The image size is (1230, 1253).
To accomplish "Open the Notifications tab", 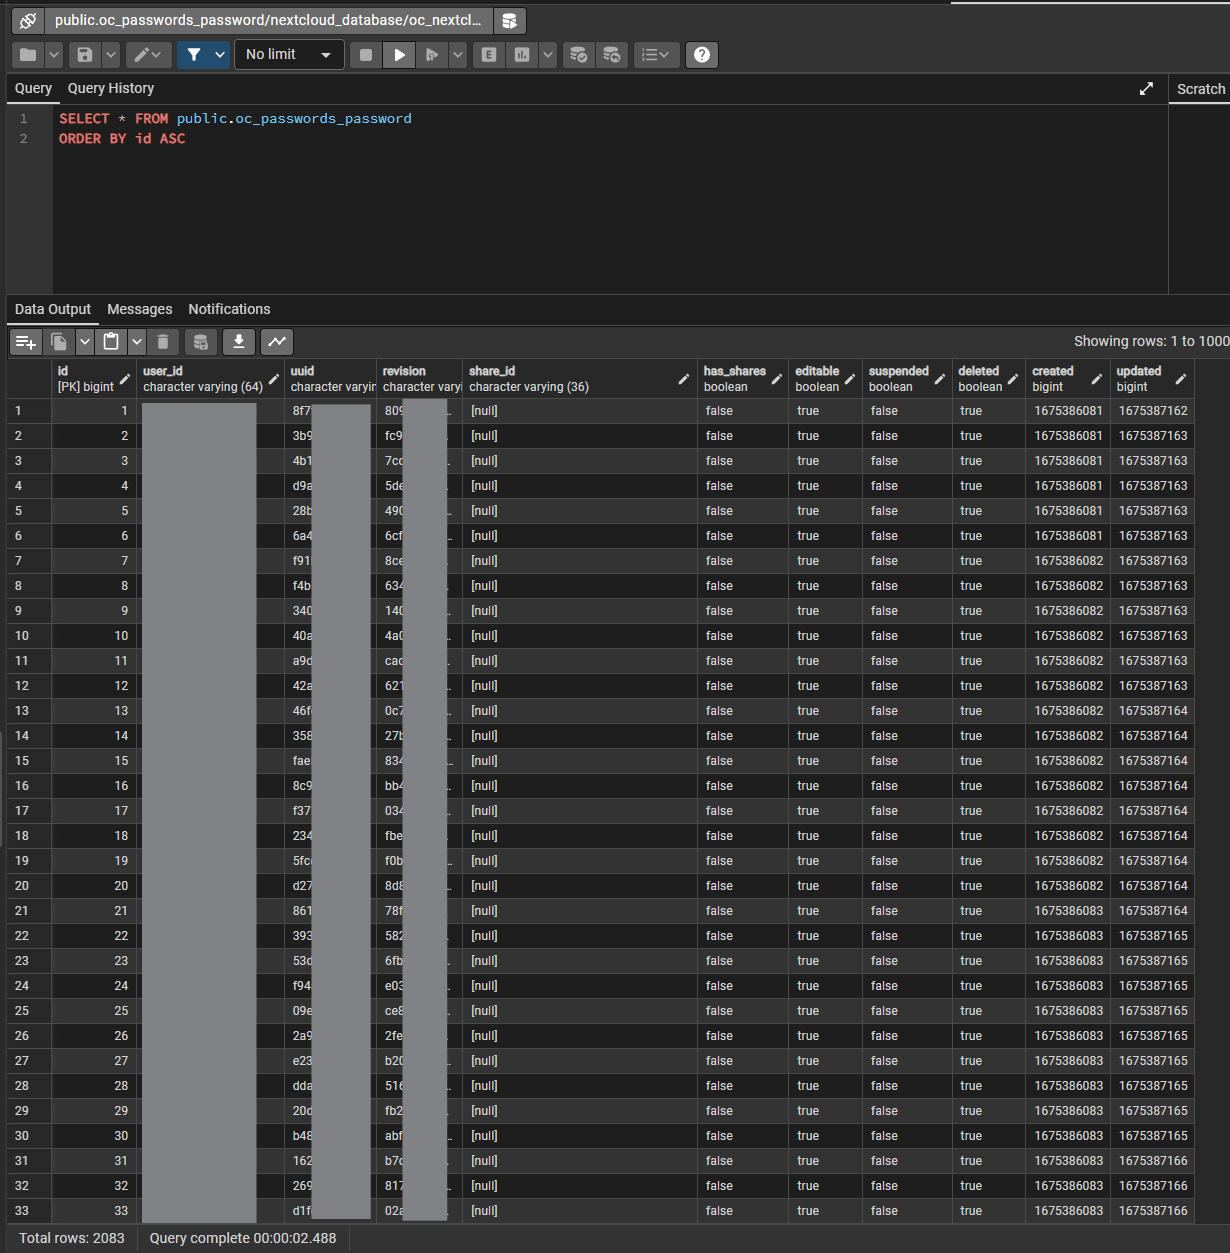I will pyautogui.click(x=229, y=310).
